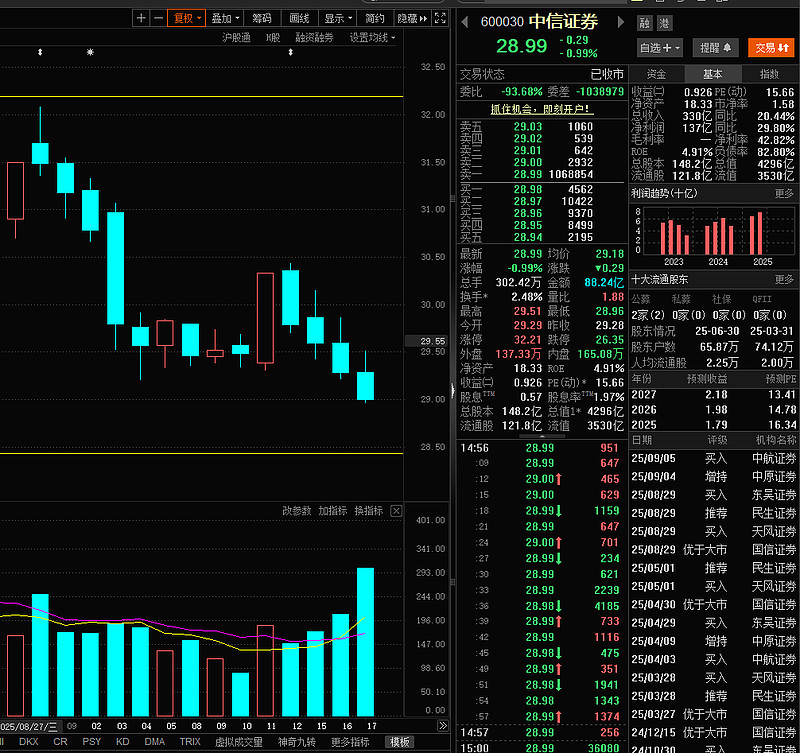The image size is (800, 753).
Task: Select the 虚拟成交量 indicator tab
Action: 239,742
